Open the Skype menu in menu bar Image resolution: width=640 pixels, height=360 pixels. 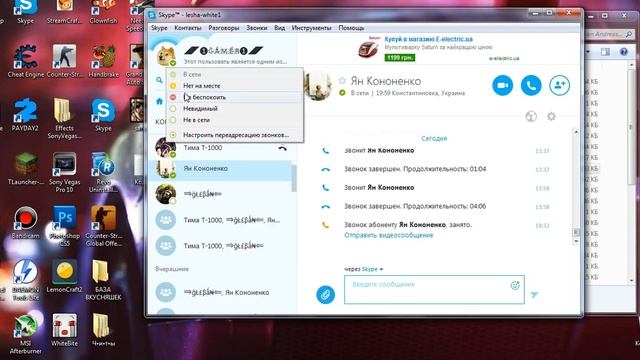(159, 28)
